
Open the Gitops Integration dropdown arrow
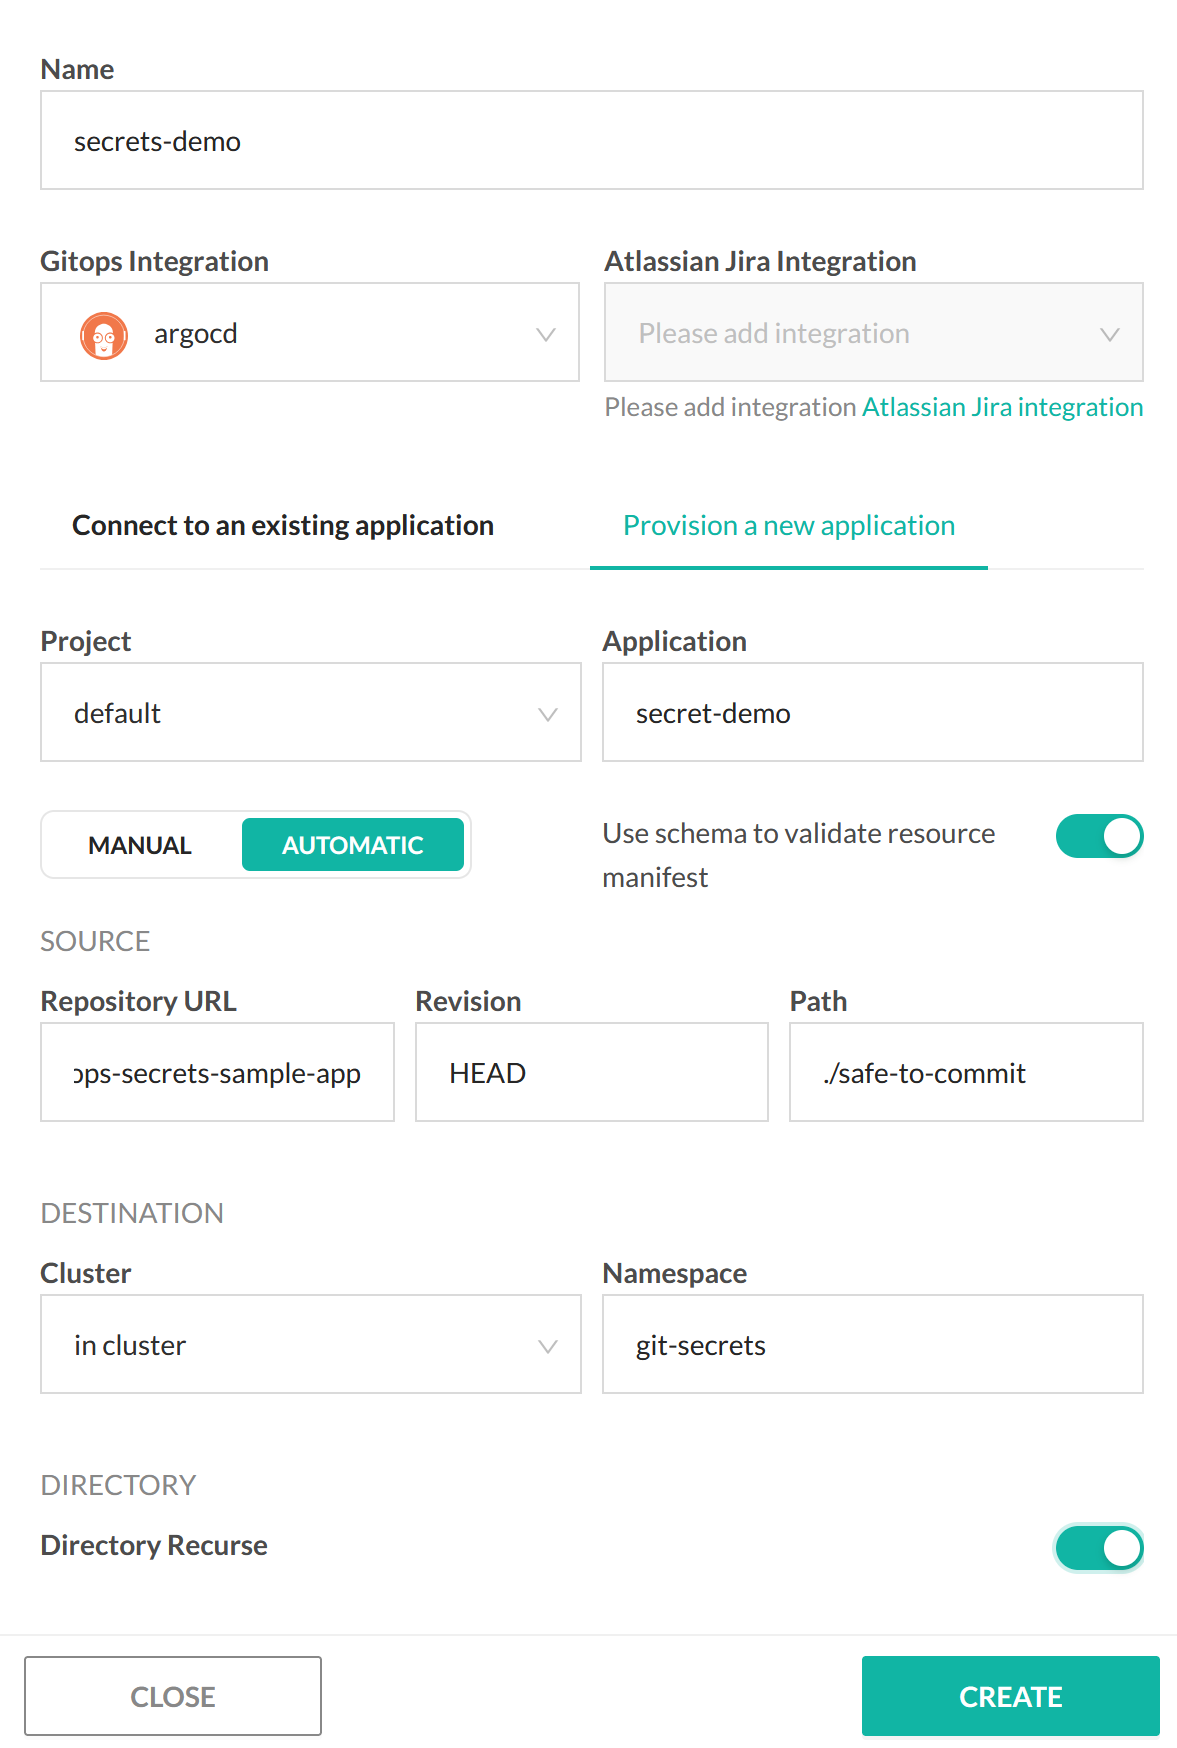click(x=546, y=334)
